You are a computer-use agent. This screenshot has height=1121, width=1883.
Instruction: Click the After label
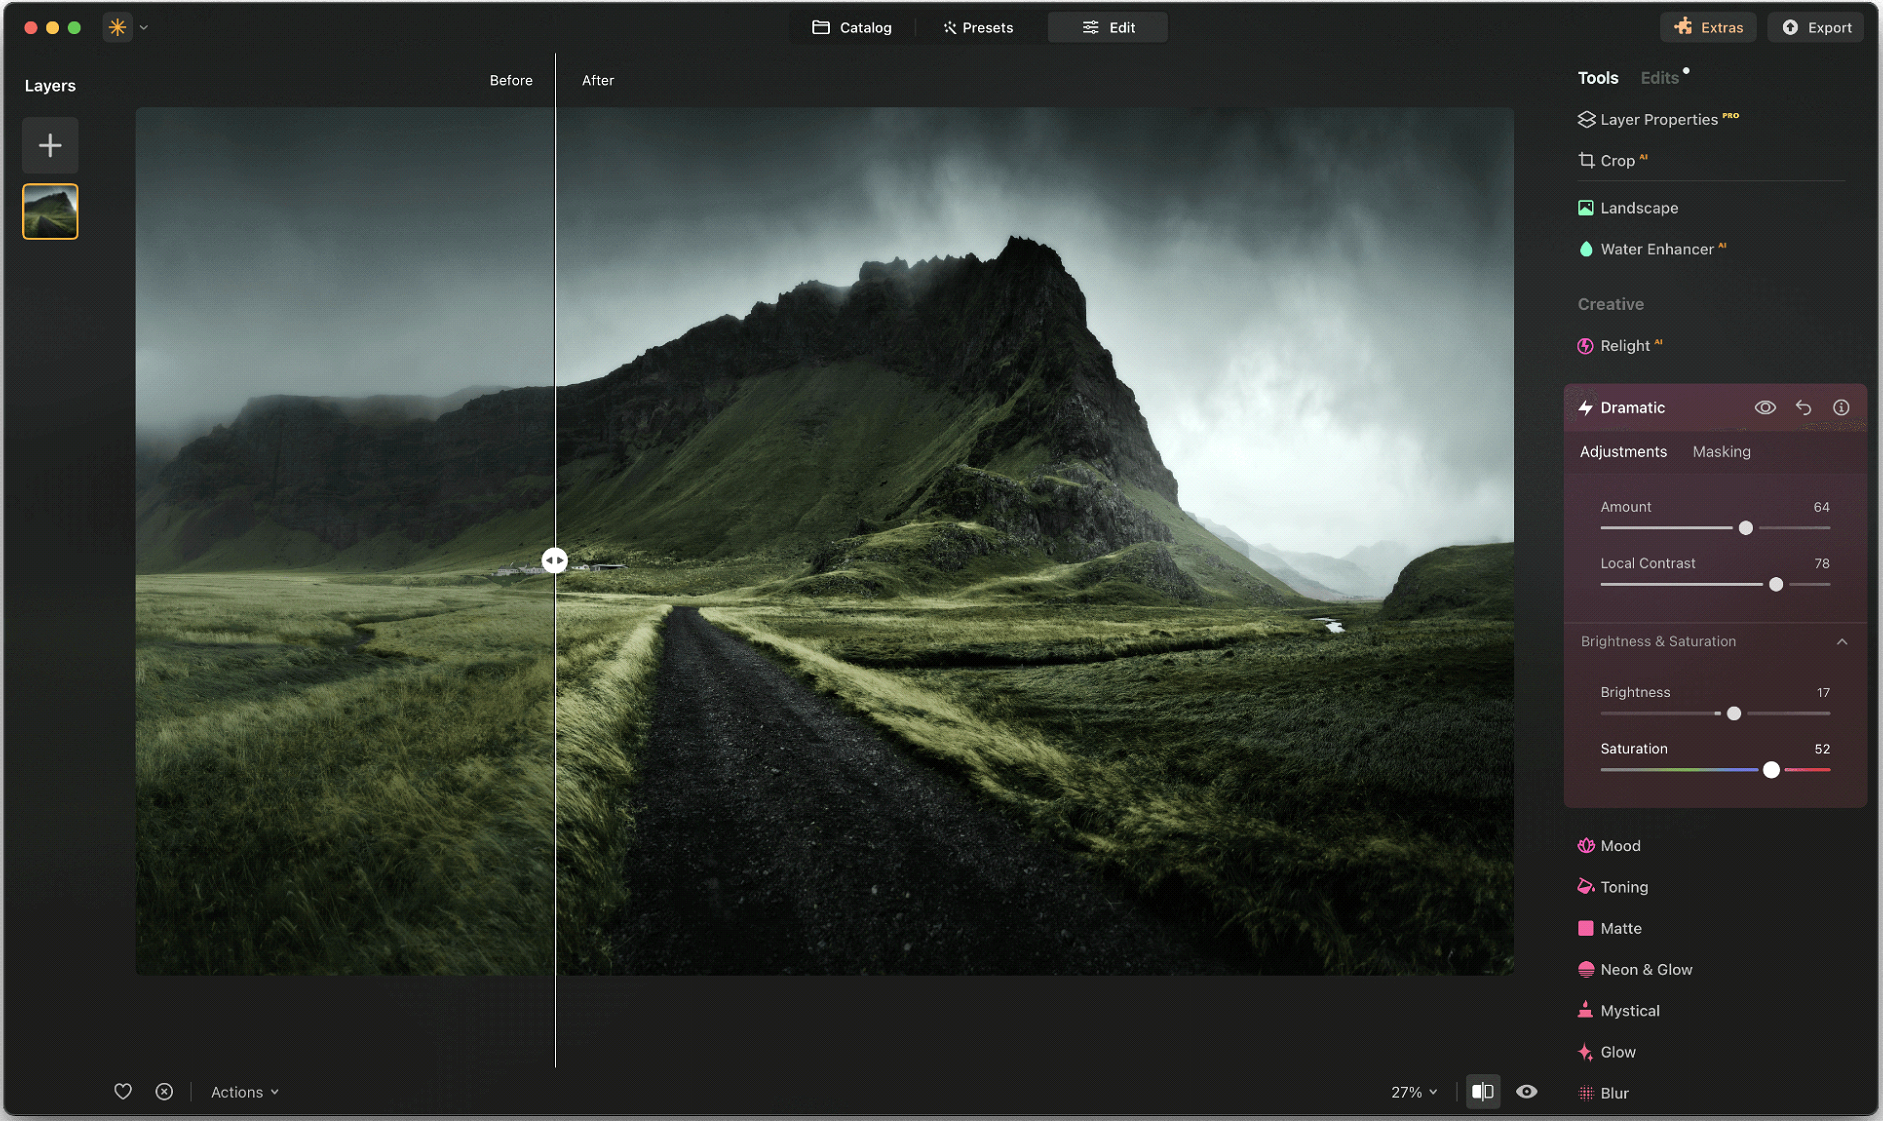pos(598,80)
